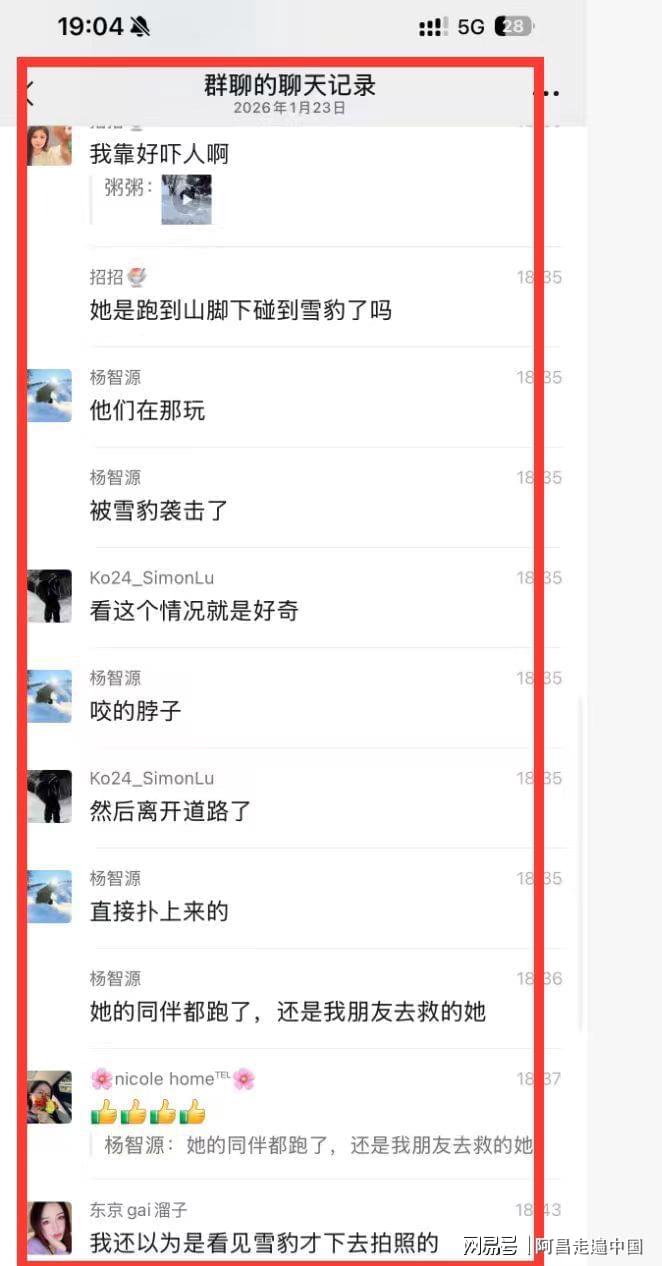Select message 她是跑到山脚下碰到雪豹了吗

241,311
